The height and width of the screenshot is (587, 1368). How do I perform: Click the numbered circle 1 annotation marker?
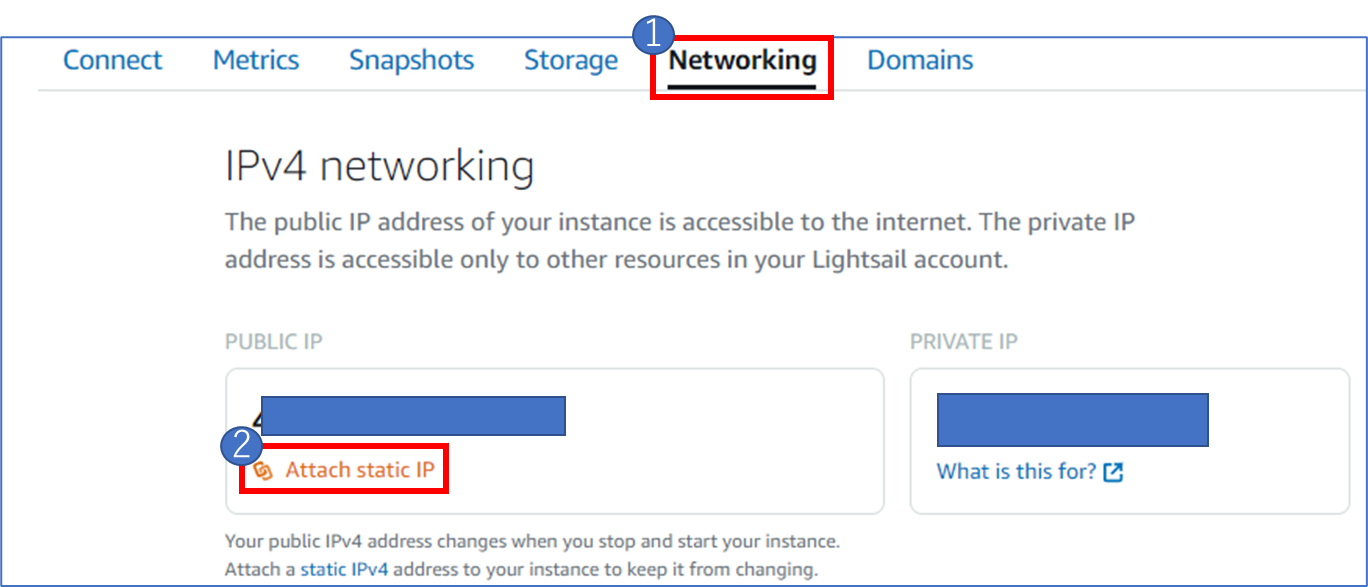(x=652, y=34)
